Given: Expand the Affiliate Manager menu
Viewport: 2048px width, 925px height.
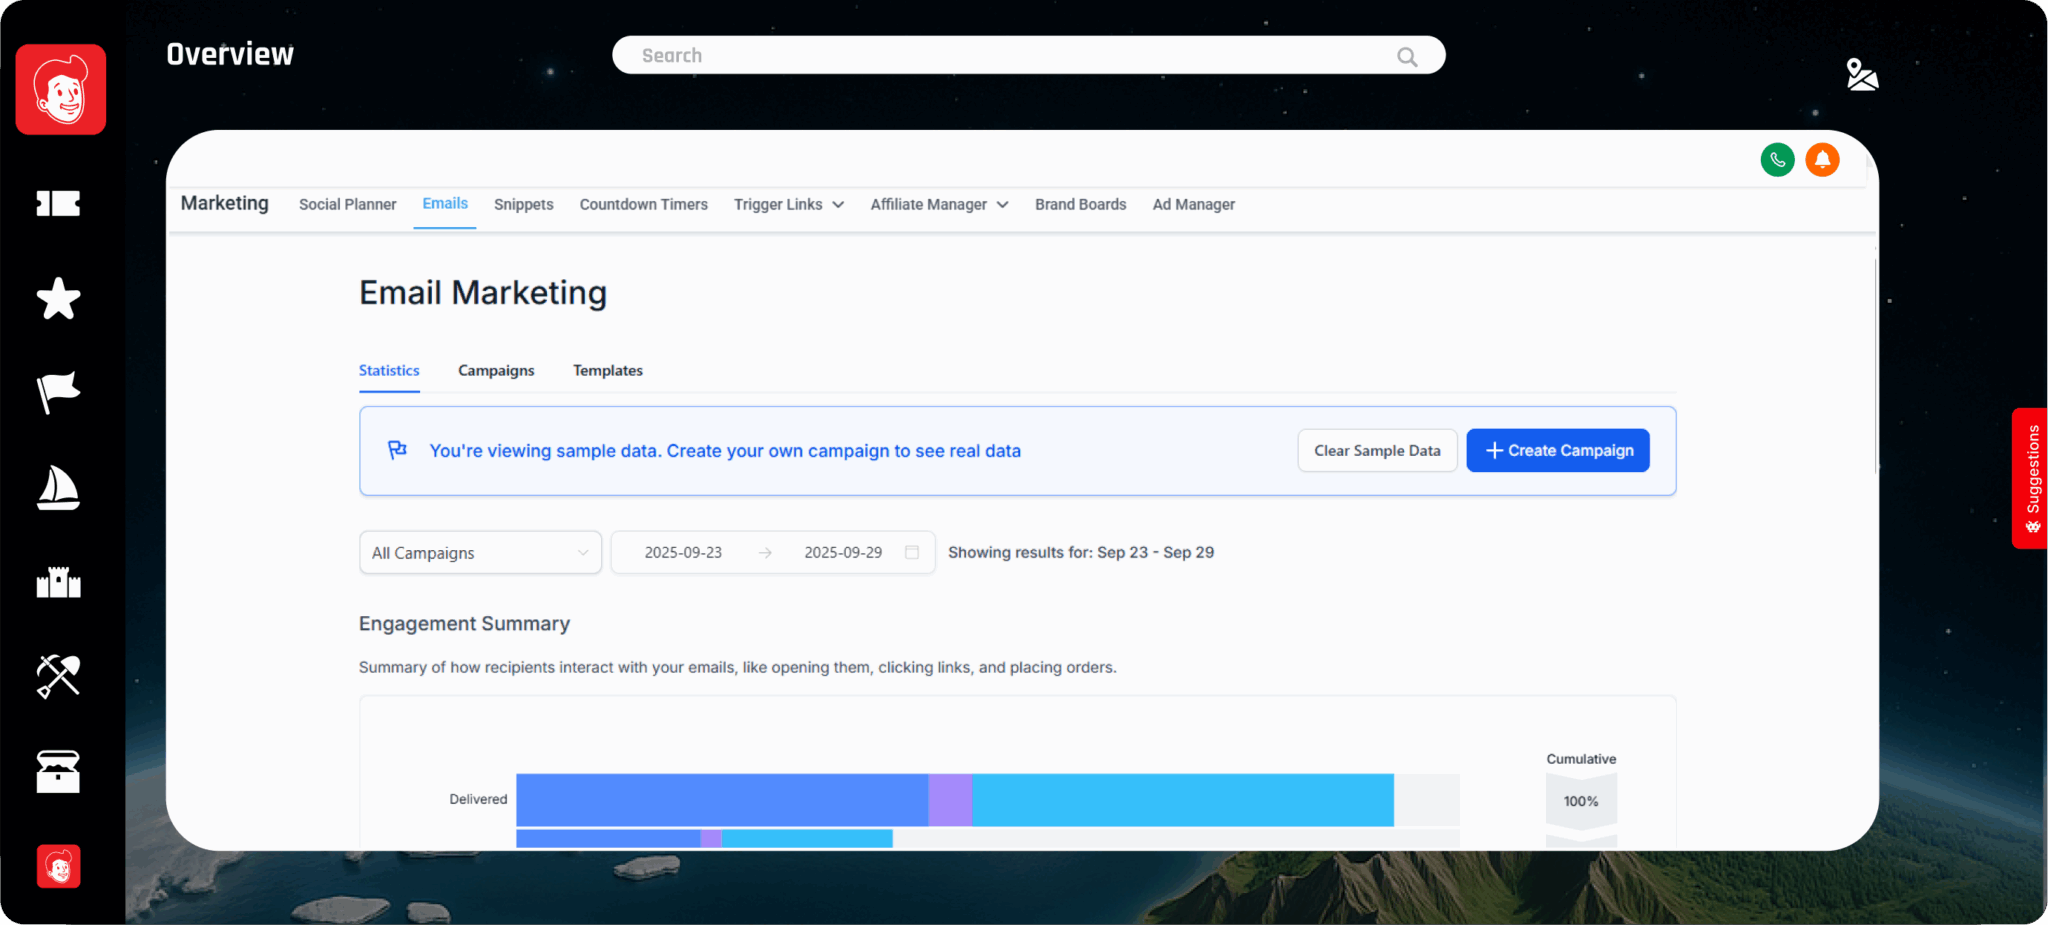Looking at the screenshot, I should 938,205.
